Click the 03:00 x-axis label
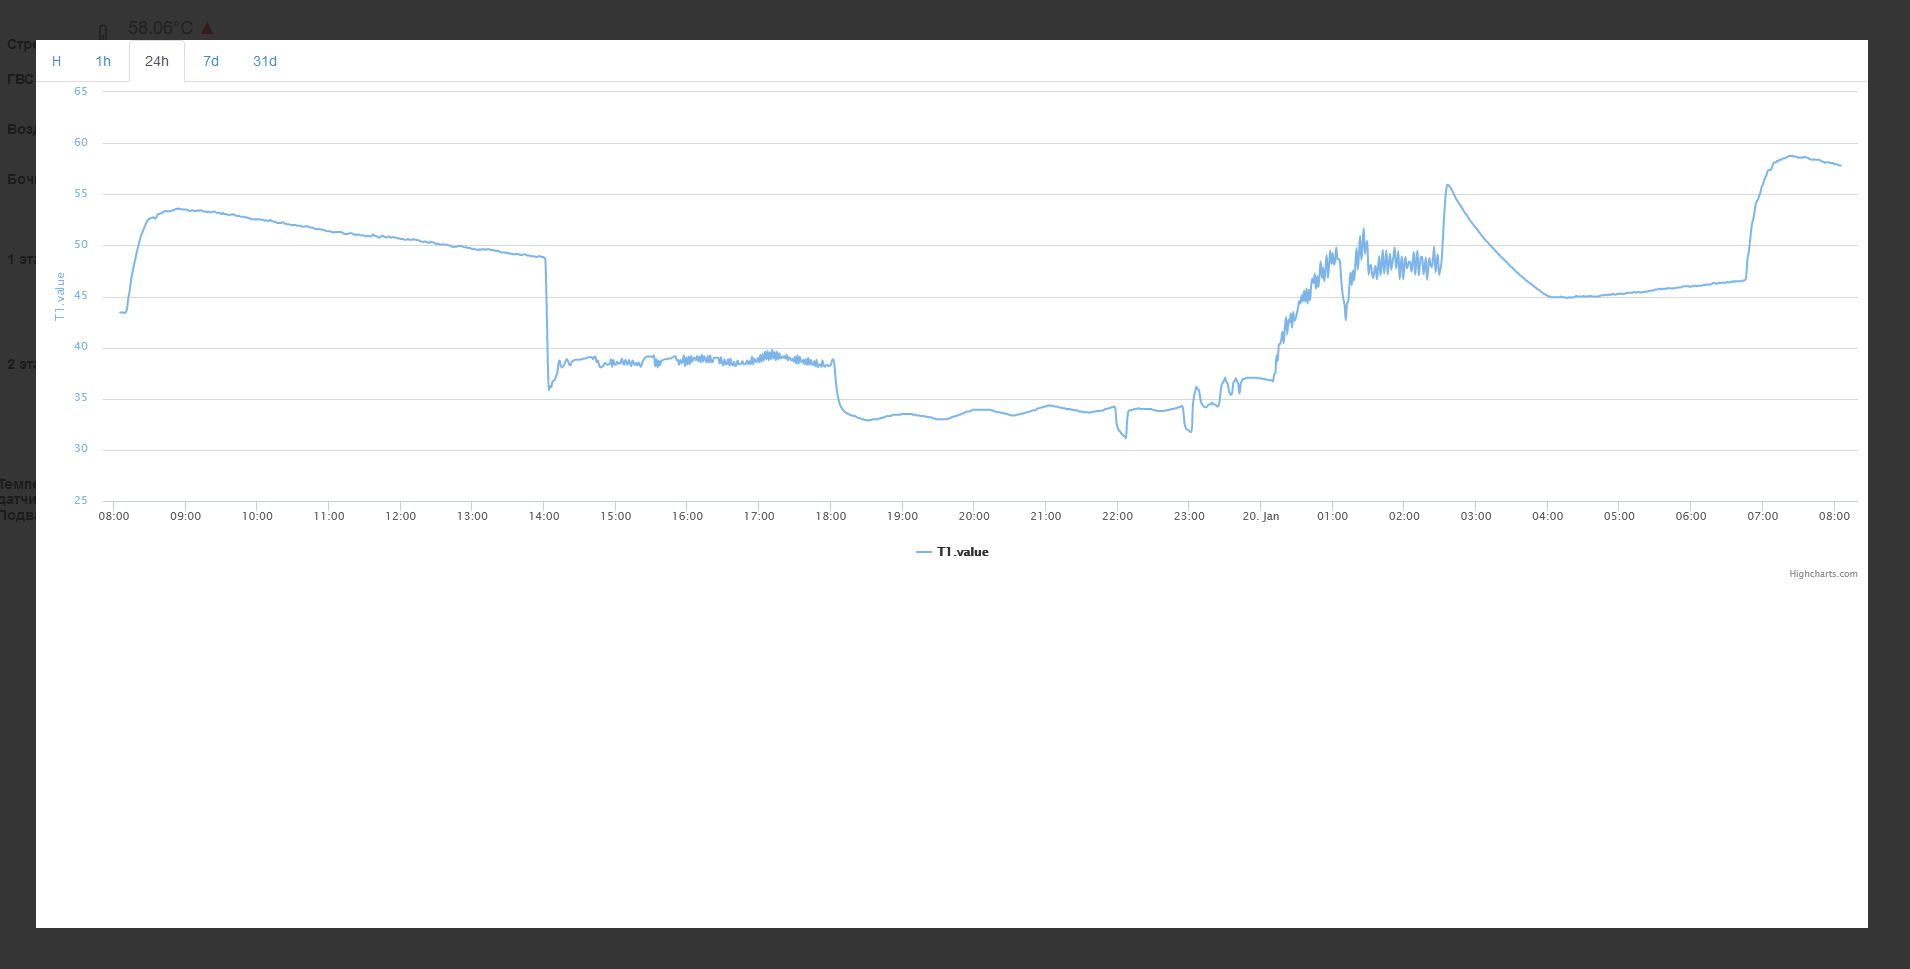Image resolution: width=1910 pixels, height=969 pixels. click(x=1476, y=516)
